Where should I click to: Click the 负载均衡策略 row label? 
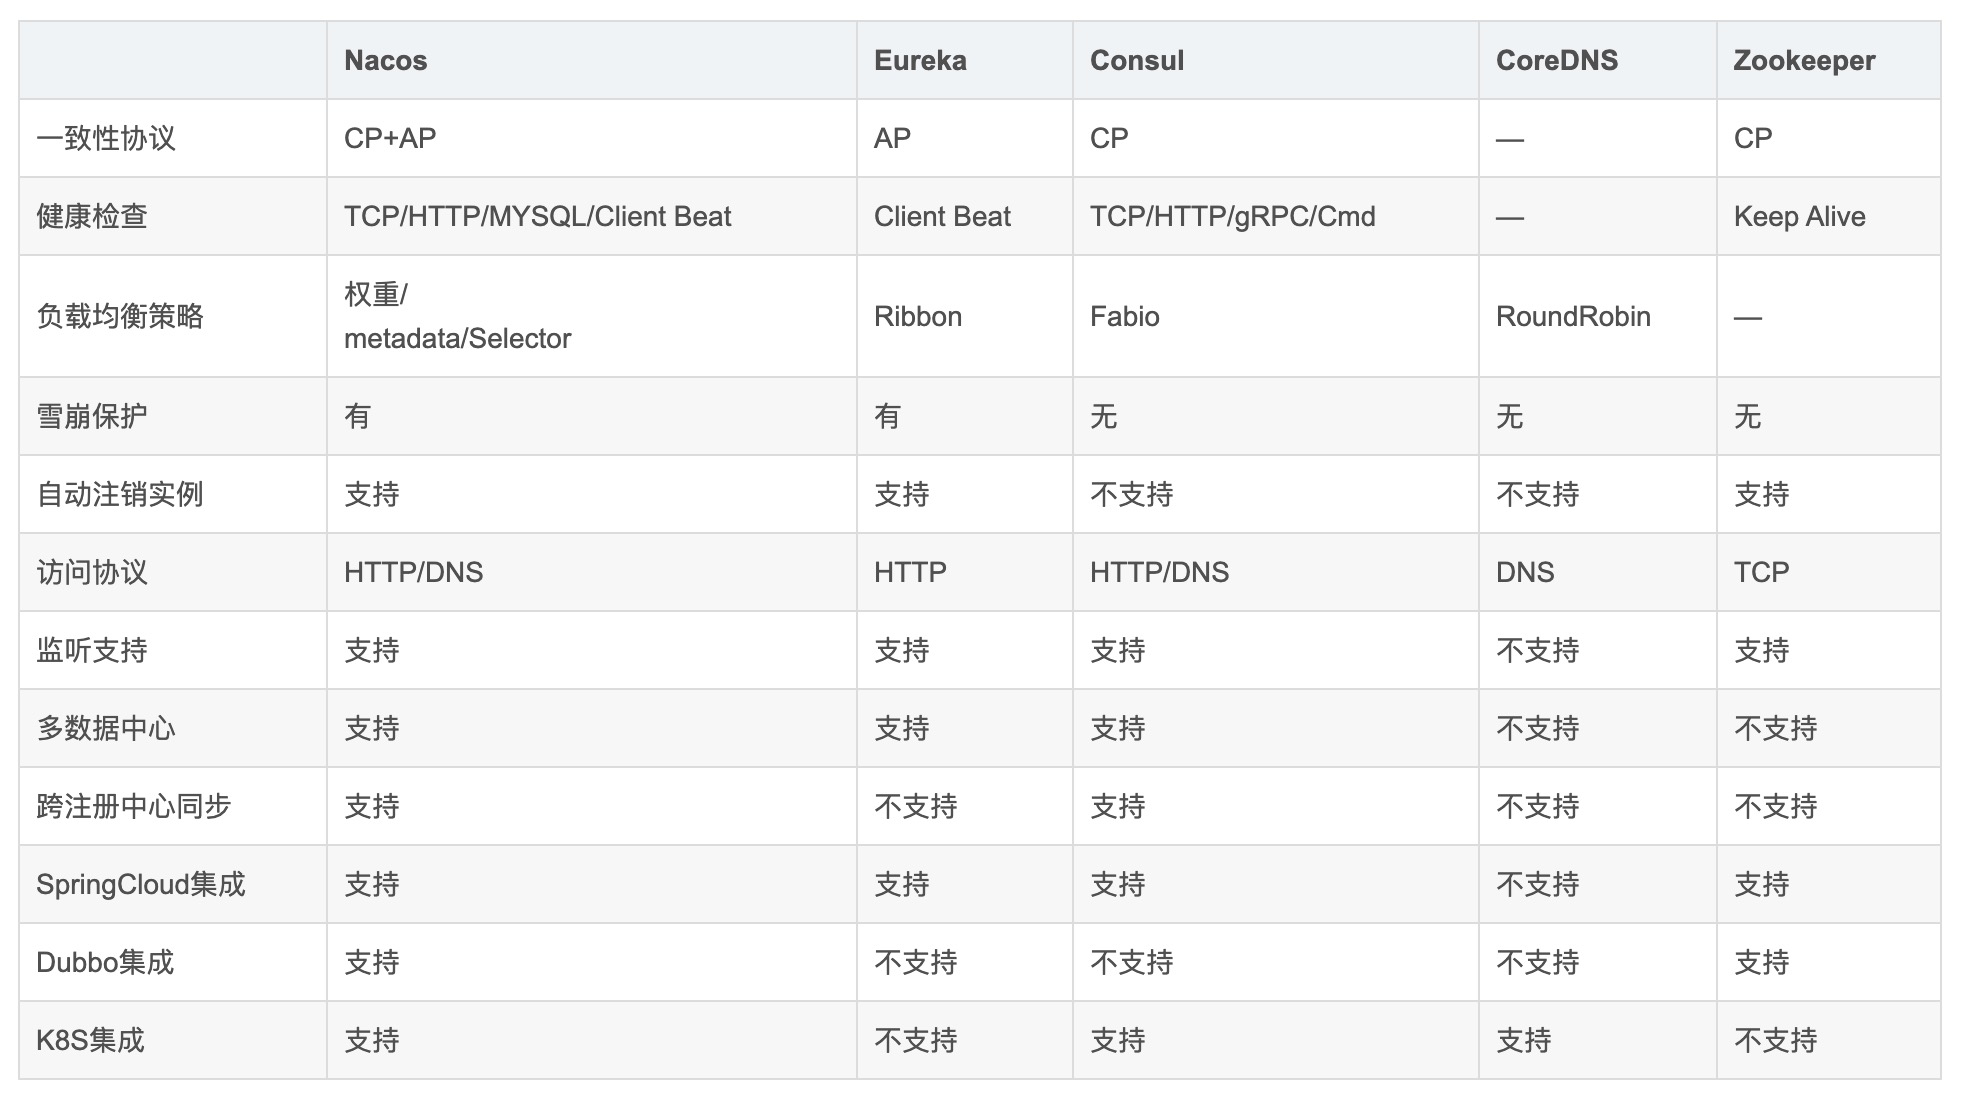coord(120,317)
